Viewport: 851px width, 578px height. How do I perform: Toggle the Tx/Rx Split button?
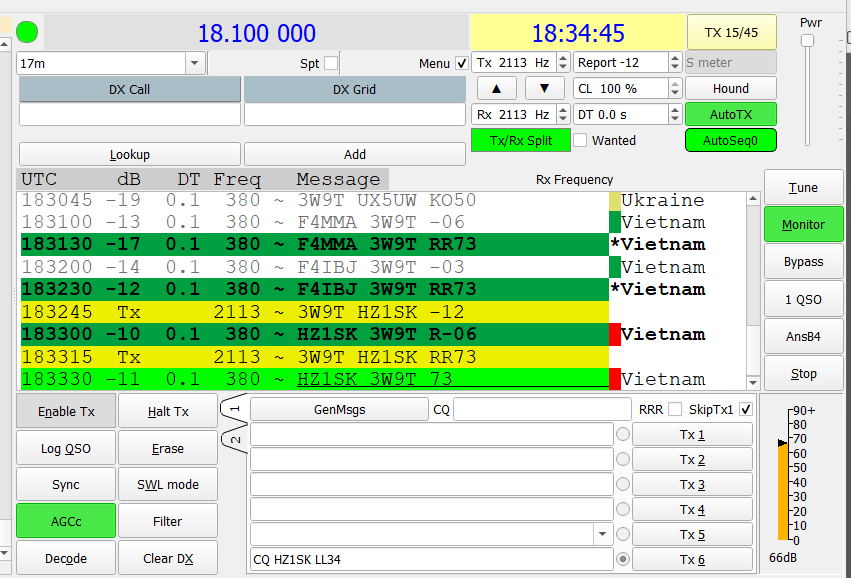pos(520,141)
